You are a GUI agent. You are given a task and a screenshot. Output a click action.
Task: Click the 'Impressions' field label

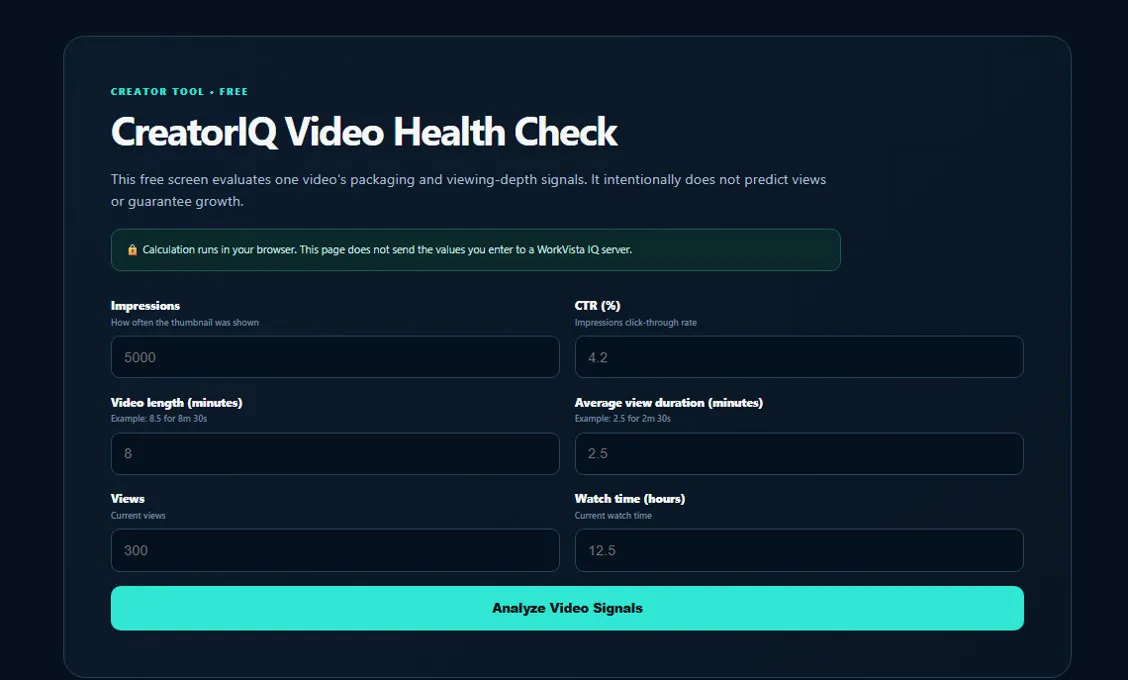[145, 306]
